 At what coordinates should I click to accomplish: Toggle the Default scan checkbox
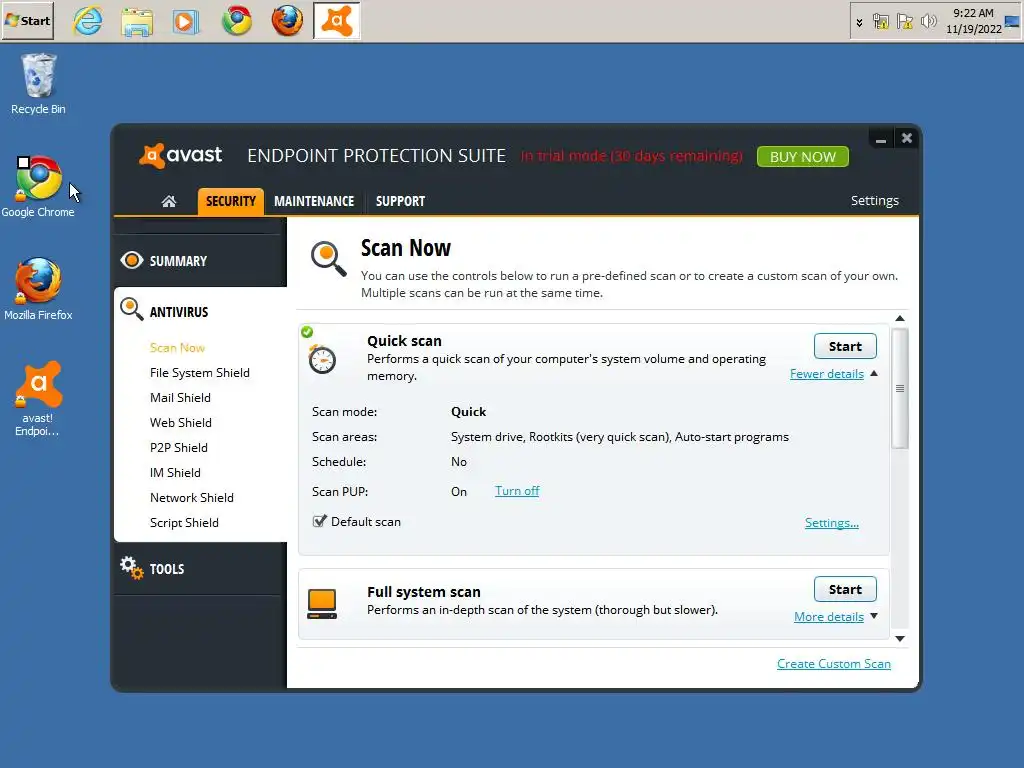click(319, 521)
